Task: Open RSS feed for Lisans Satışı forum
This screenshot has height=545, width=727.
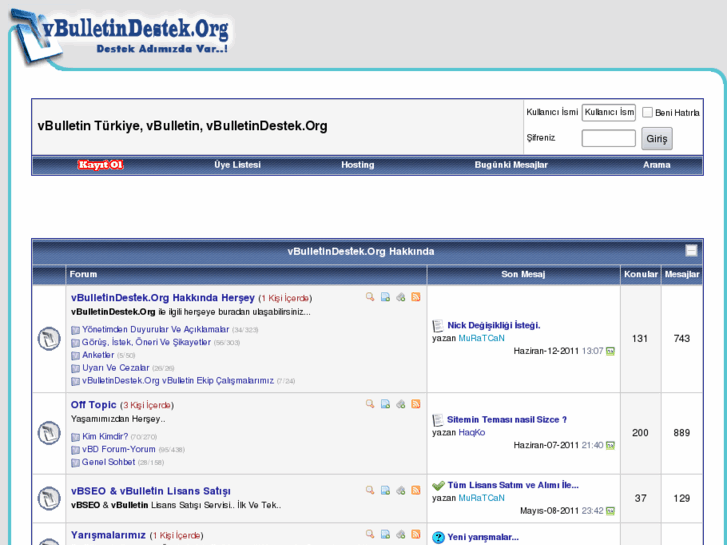Action: point(416,490)
